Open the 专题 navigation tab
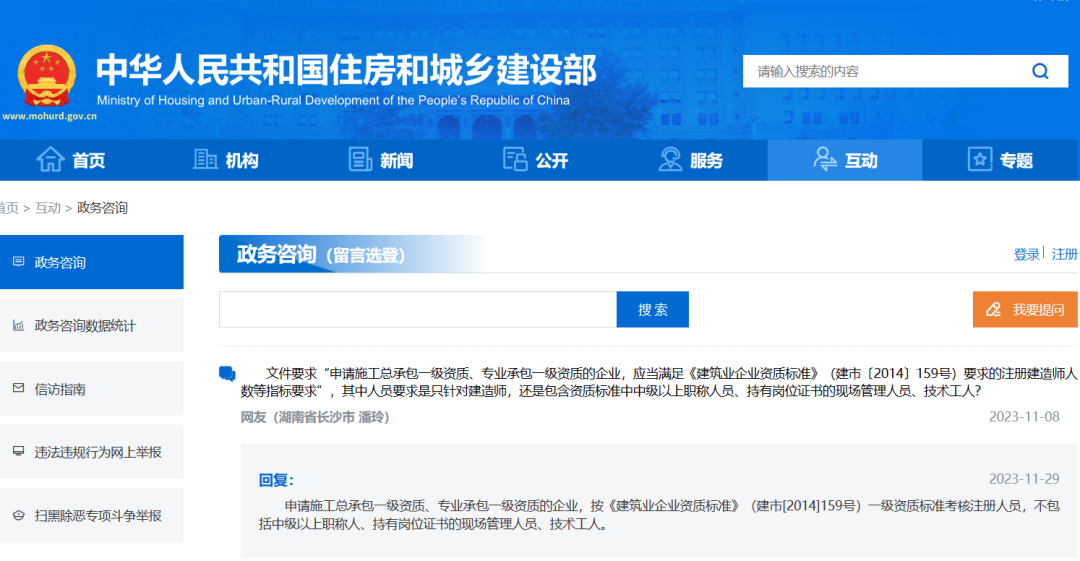Screen dimensions: 1080x561 pyautogui.click(x=1000, y=160)
